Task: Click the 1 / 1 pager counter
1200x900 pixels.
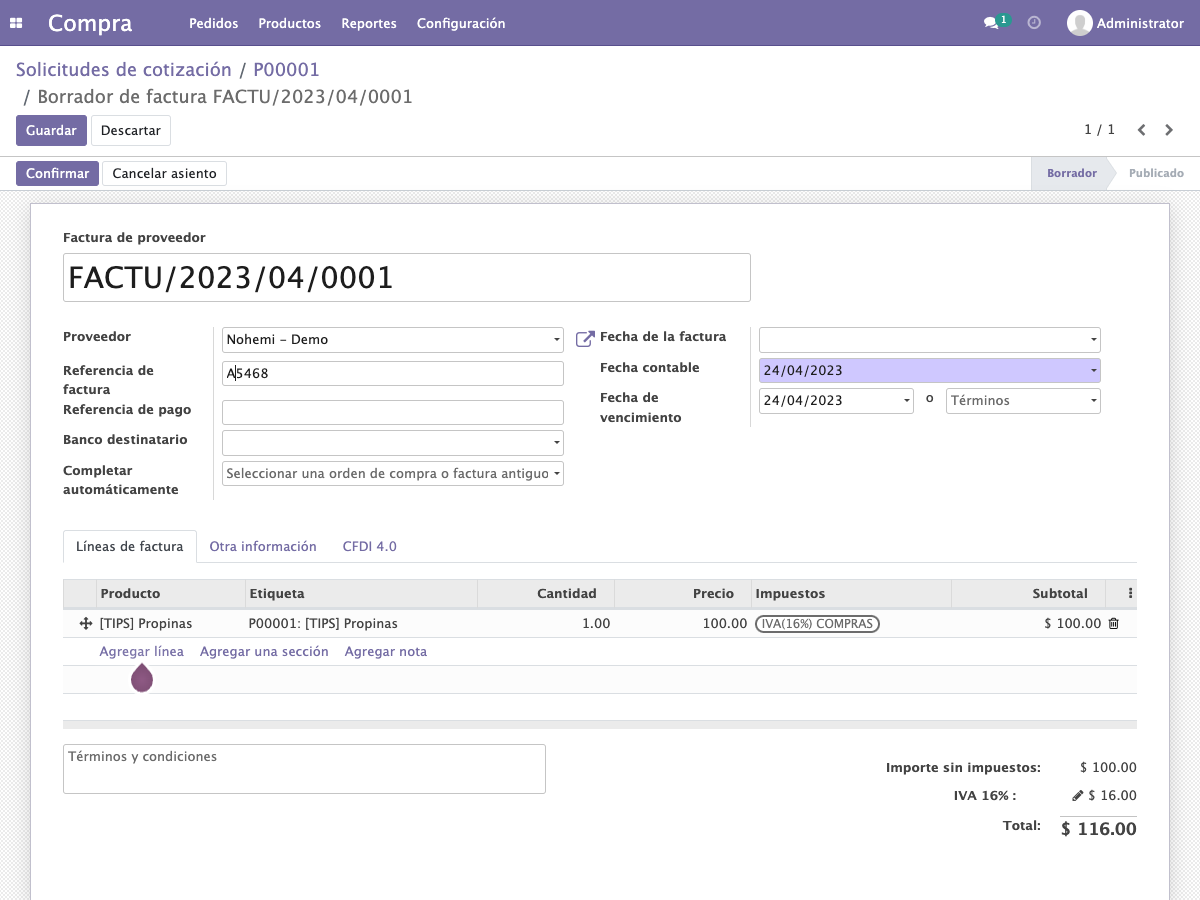Action: pos(1099,130)
